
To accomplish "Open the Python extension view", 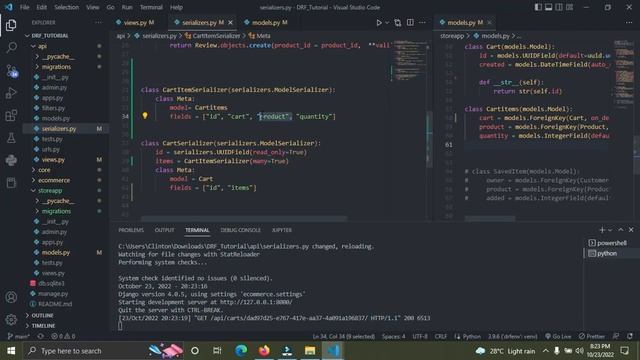I will (11, 160).
